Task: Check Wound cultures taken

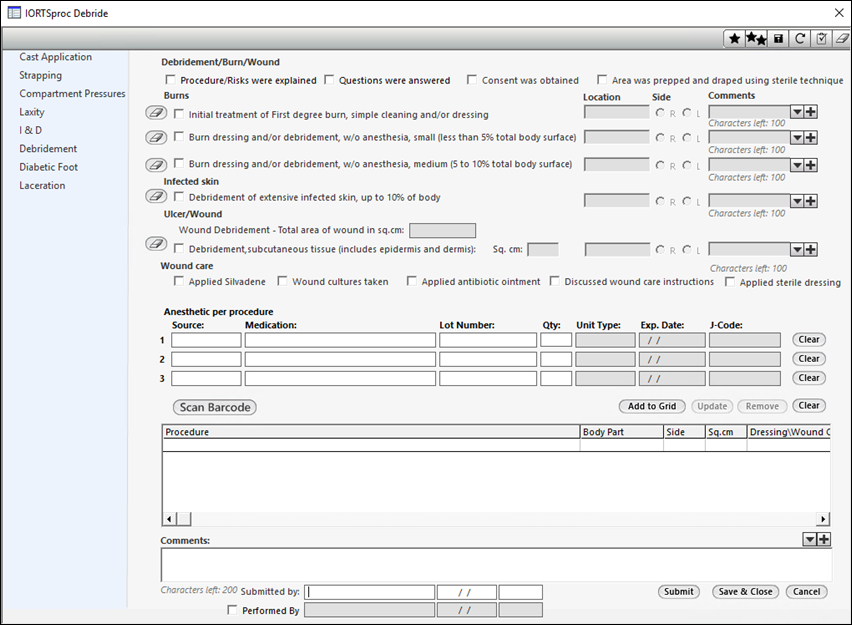Action: pos(282,281)
